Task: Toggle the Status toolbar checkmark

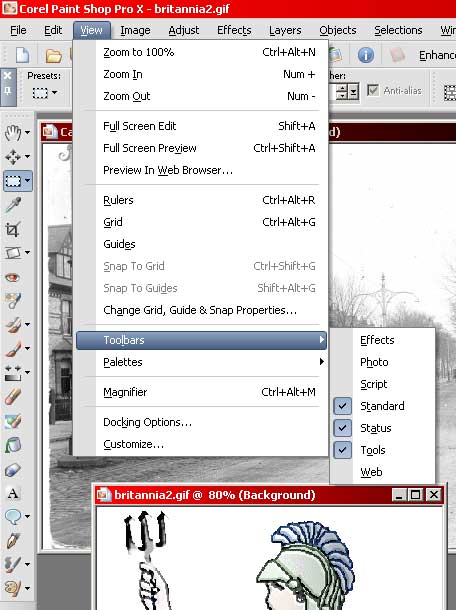Action: pyautogui.click(x=342, y=428)
